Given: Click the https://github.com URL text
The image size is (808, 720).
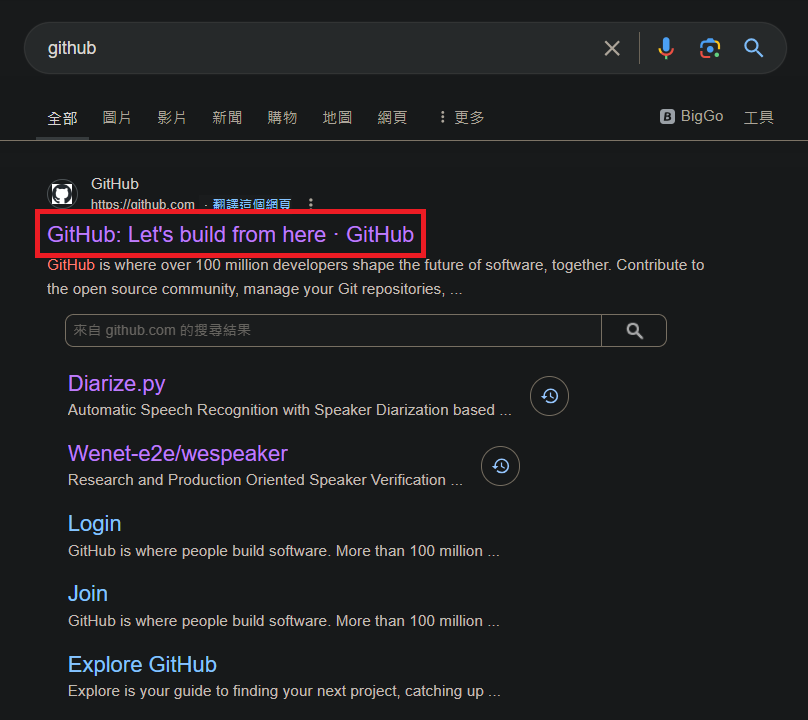Looking at the screenshot, I should click(143, 204).
